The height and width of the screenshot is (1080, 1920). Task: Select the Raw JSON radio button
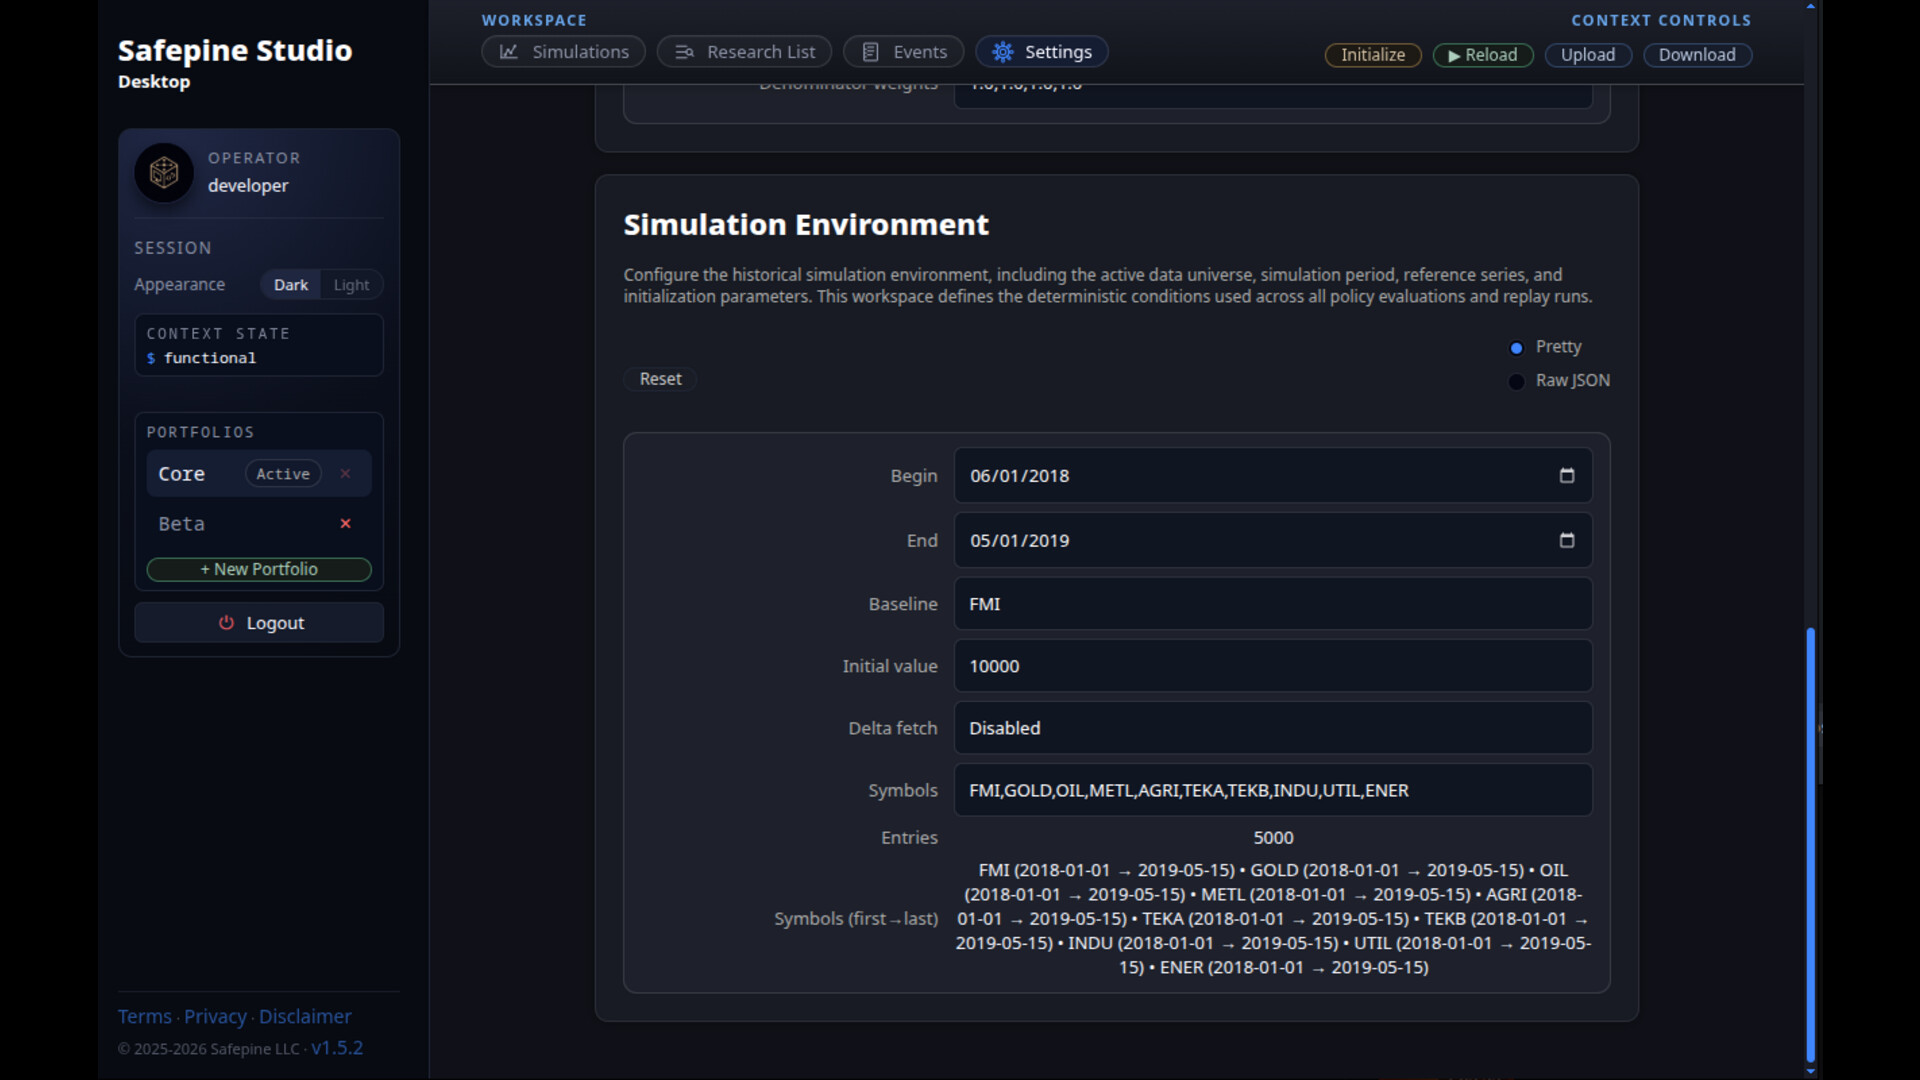tap(1516, 382)
